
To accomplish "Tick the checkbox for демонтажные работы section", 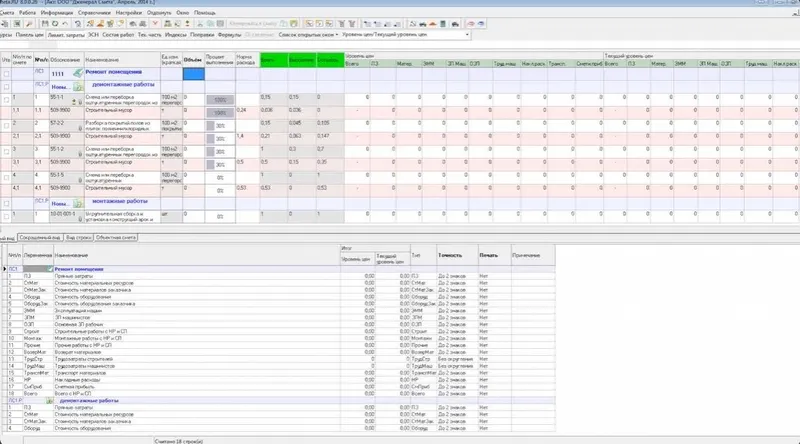I will pyautogui.click(x=6, y=87).
